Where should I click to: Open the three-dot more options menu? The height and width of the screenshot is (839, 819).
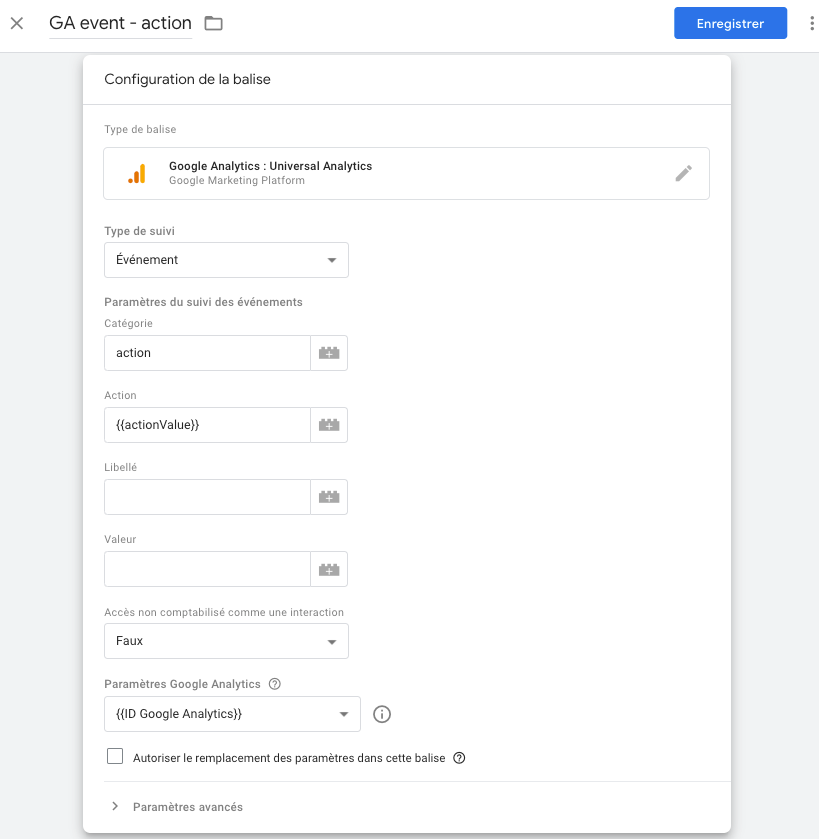click(x=811, y=23)
